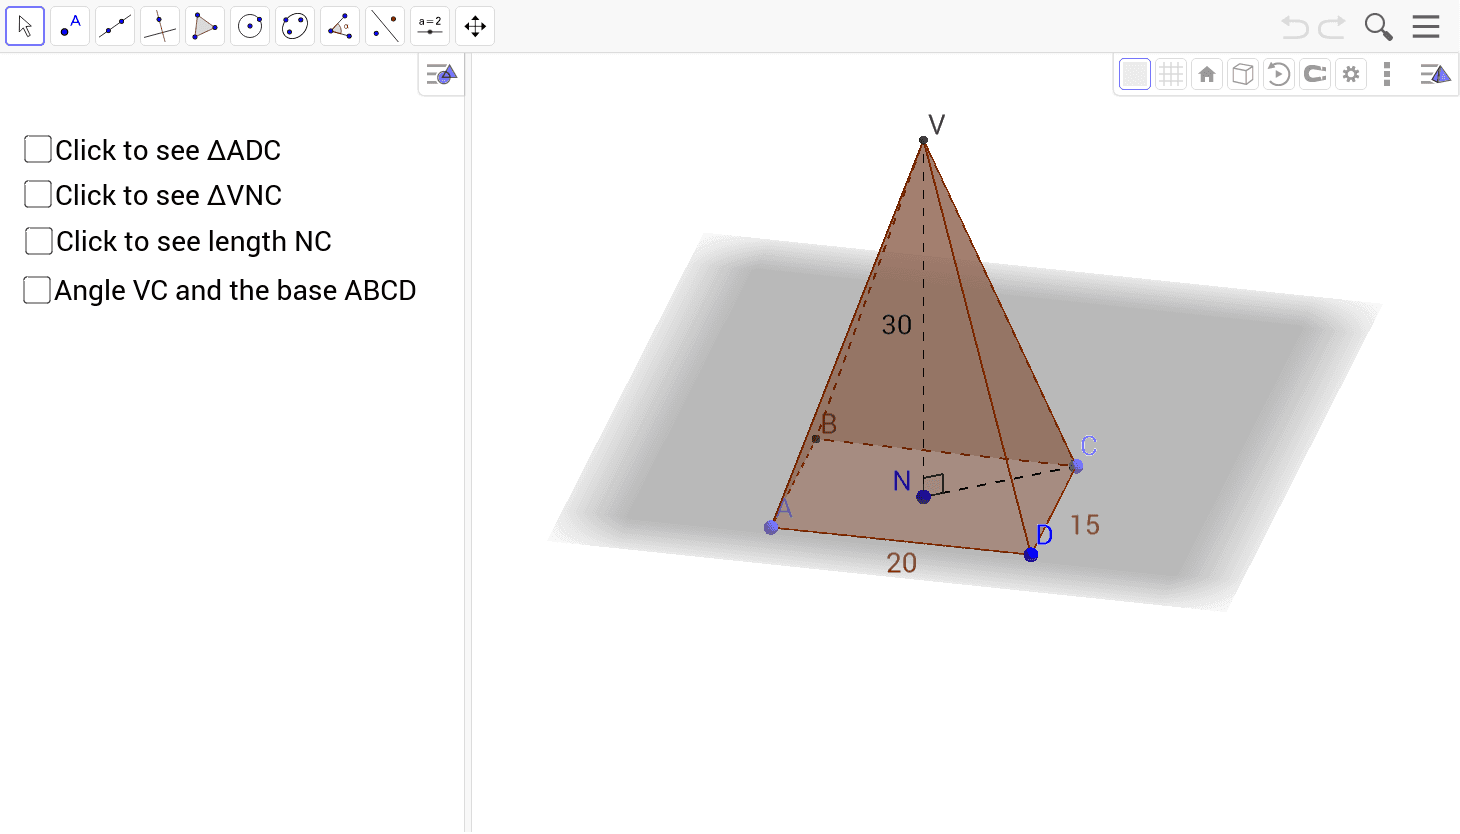1460x834 pixels.
Task: Select the Slider tool
Action: point(429,25)
